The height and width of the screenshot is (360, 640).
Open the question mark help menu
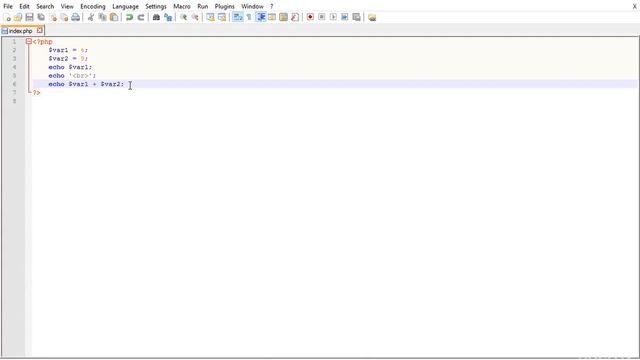271,6
